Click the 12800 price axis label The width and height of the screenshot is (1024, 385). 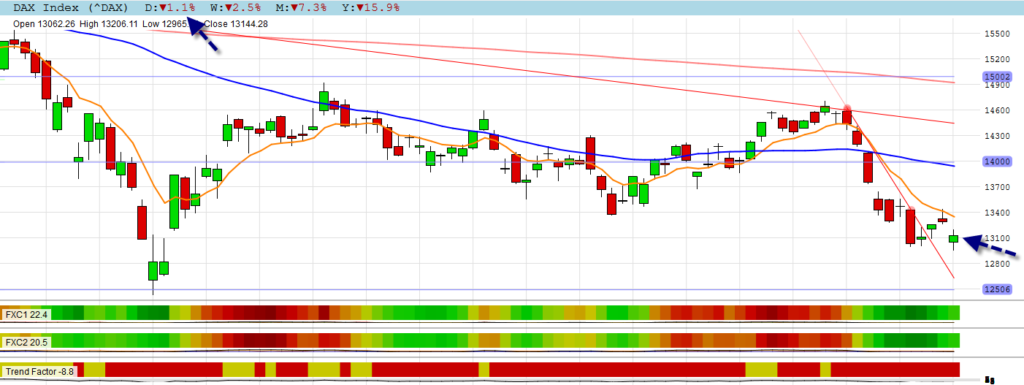(x=997, y=264)
